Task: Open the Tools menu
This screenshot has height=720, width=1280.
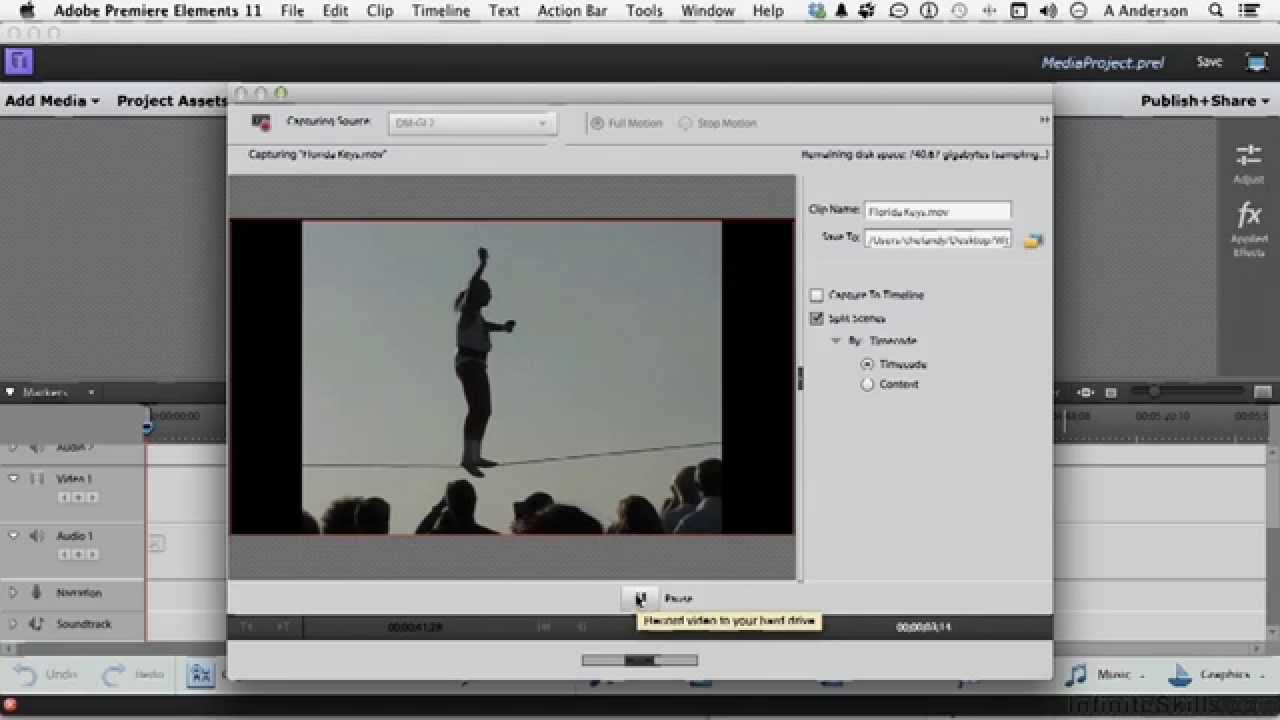Action: 644,11
